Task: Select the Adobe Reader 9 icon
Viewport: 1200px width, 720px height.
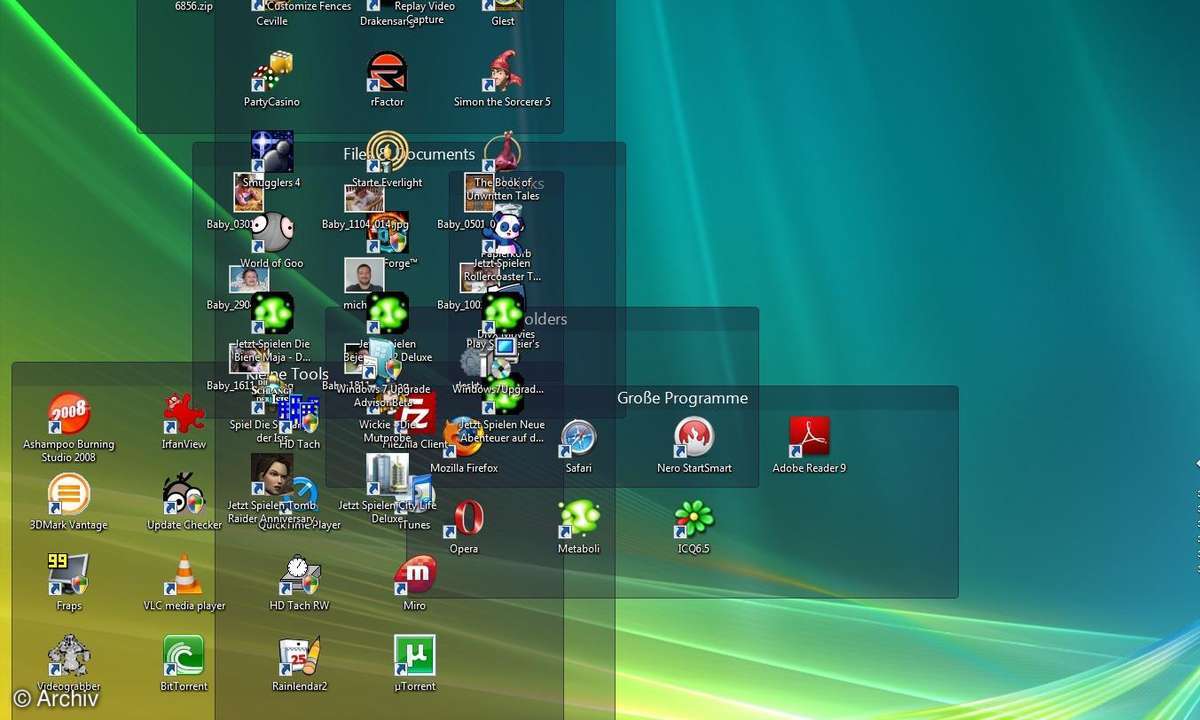Action: (809, 437)
